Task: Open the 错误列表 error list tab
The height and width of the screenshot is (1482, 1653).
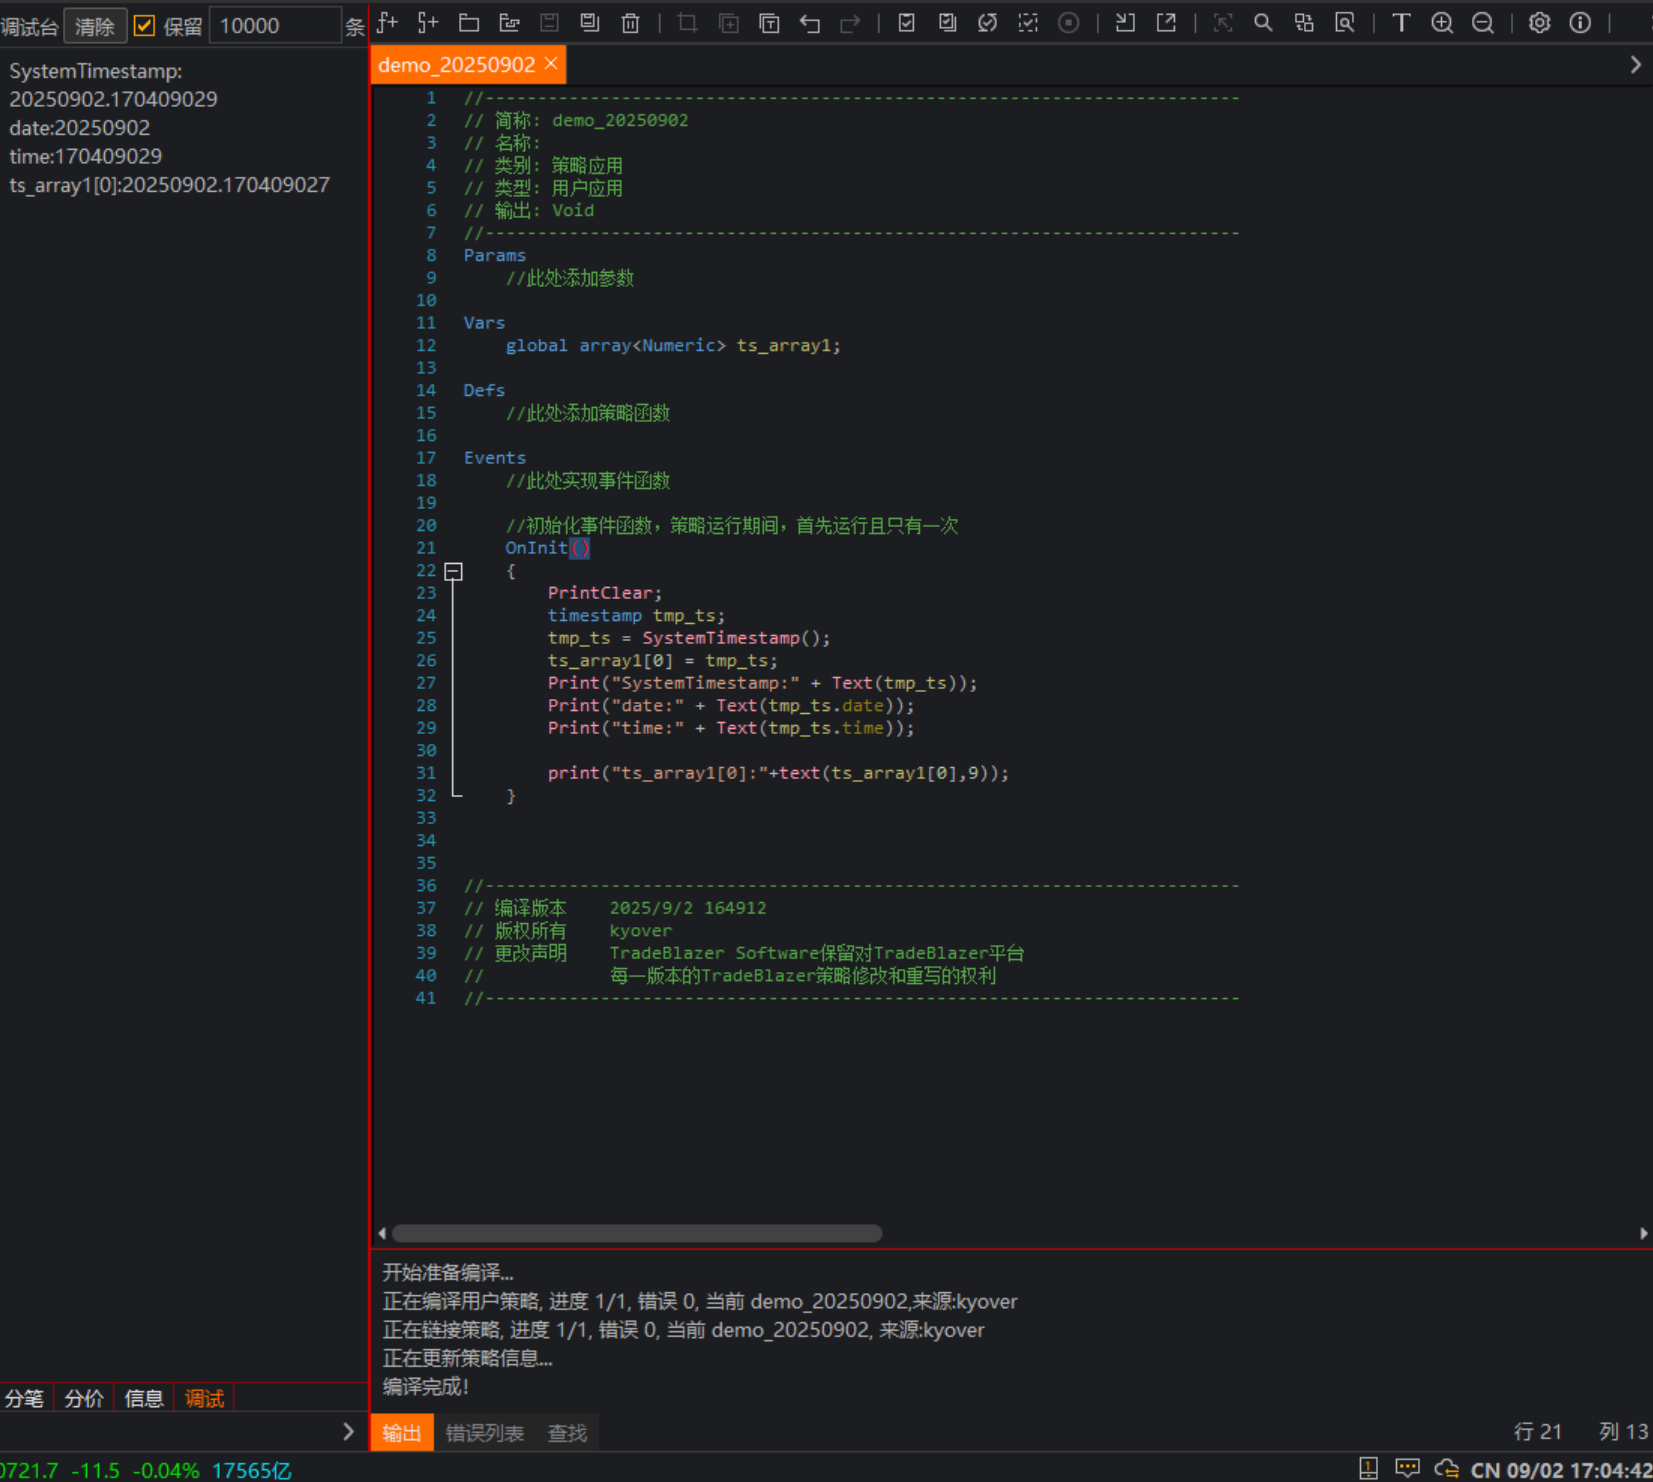Action: pos(485,1433)
